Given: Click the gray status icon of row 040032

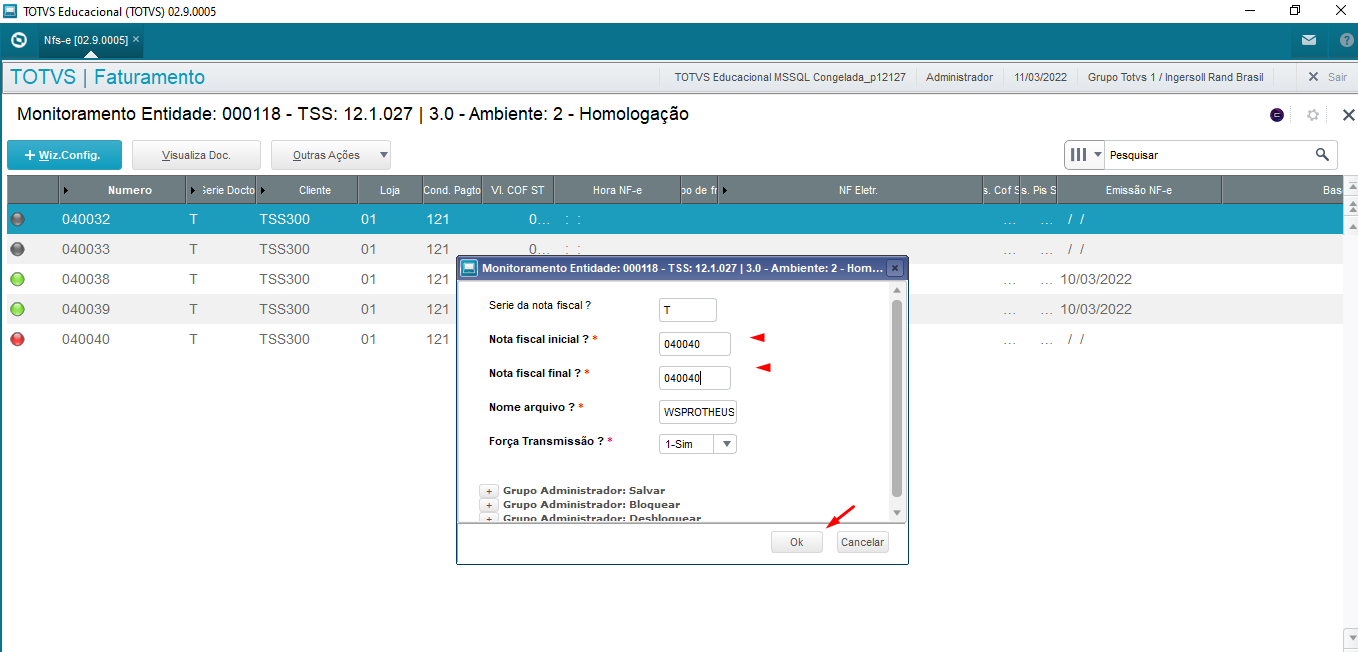Looking at the screenshot, I should [x=17, y=219].
